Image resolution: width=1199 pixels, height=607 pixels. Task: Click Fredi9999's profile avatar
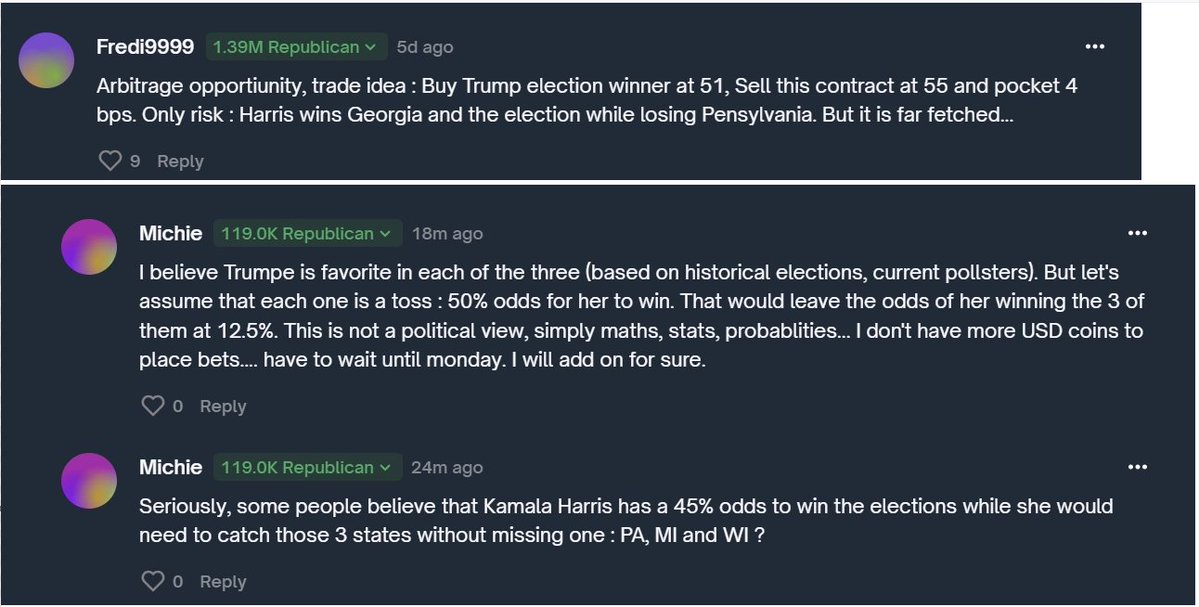(x=47, y=60)
